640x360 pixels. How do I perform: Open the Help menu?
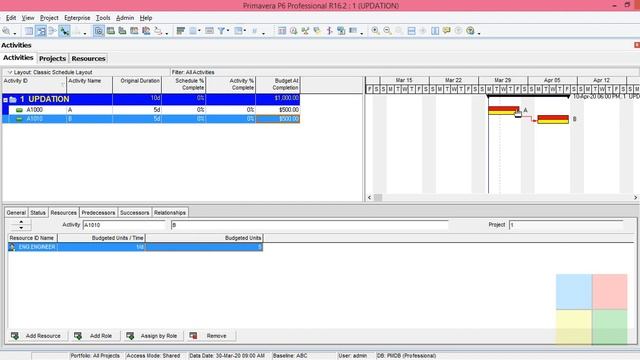pyautogui.click(x=146, y=18)
